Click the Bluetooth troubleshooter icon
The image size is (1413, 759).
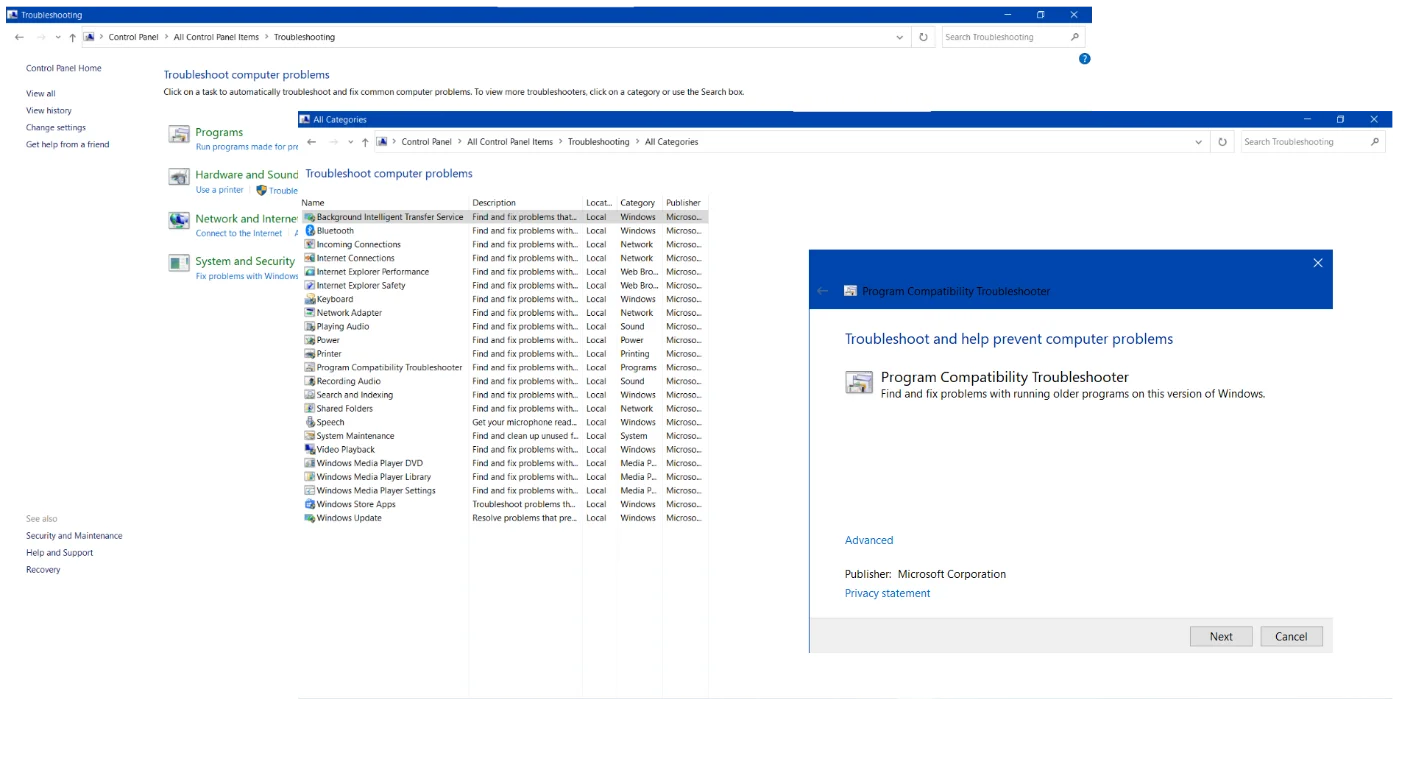[310, 231]
